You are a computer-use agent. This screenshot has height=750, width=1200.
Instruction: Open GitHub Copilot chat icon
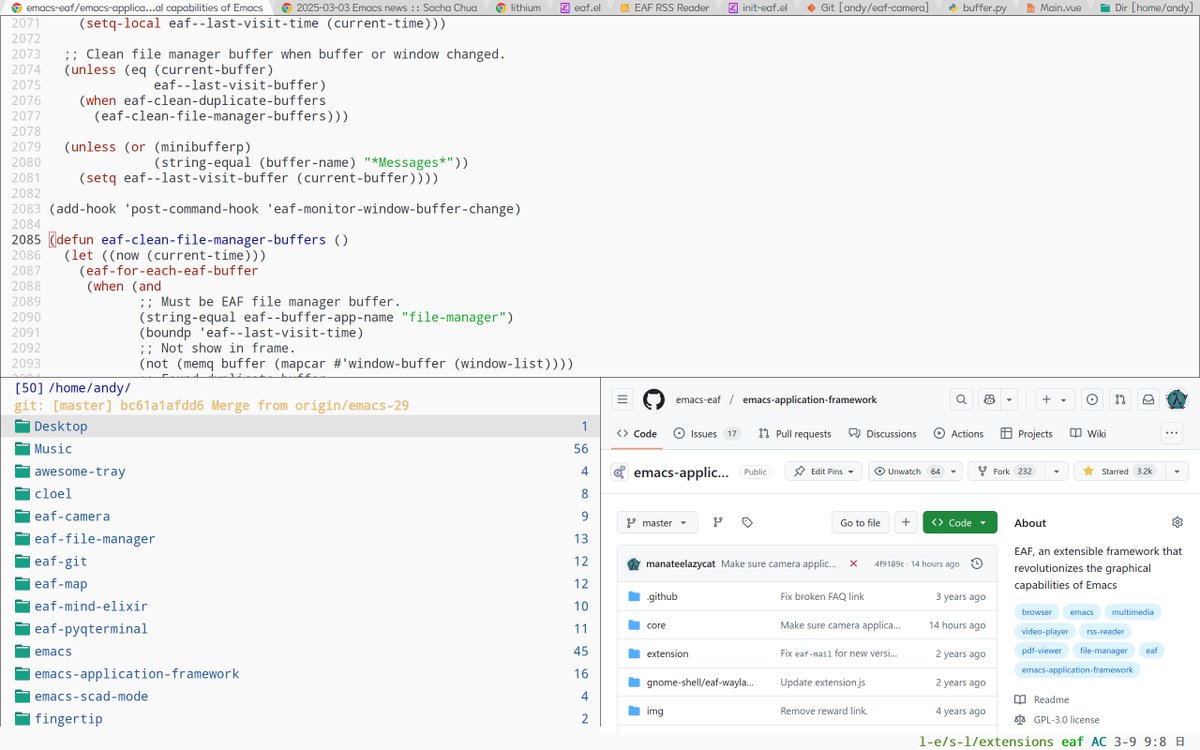click(x=990, y=400)
